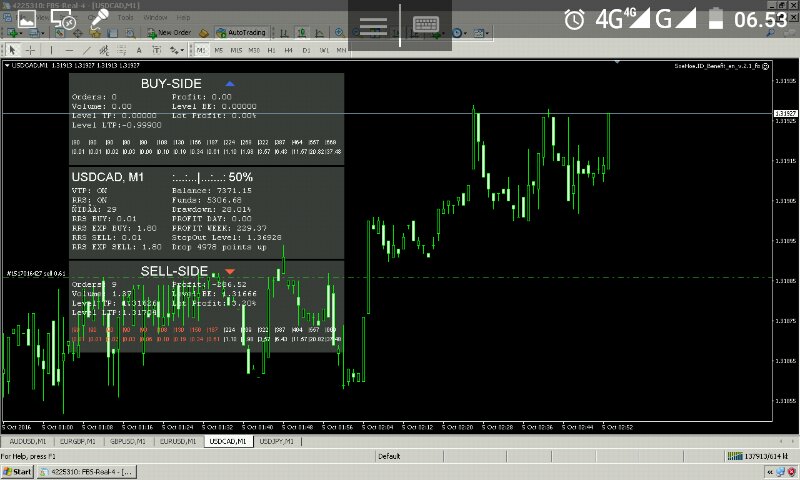
Task: Open the arrows objects dropdown in toolbar
Action: (177, 49)
